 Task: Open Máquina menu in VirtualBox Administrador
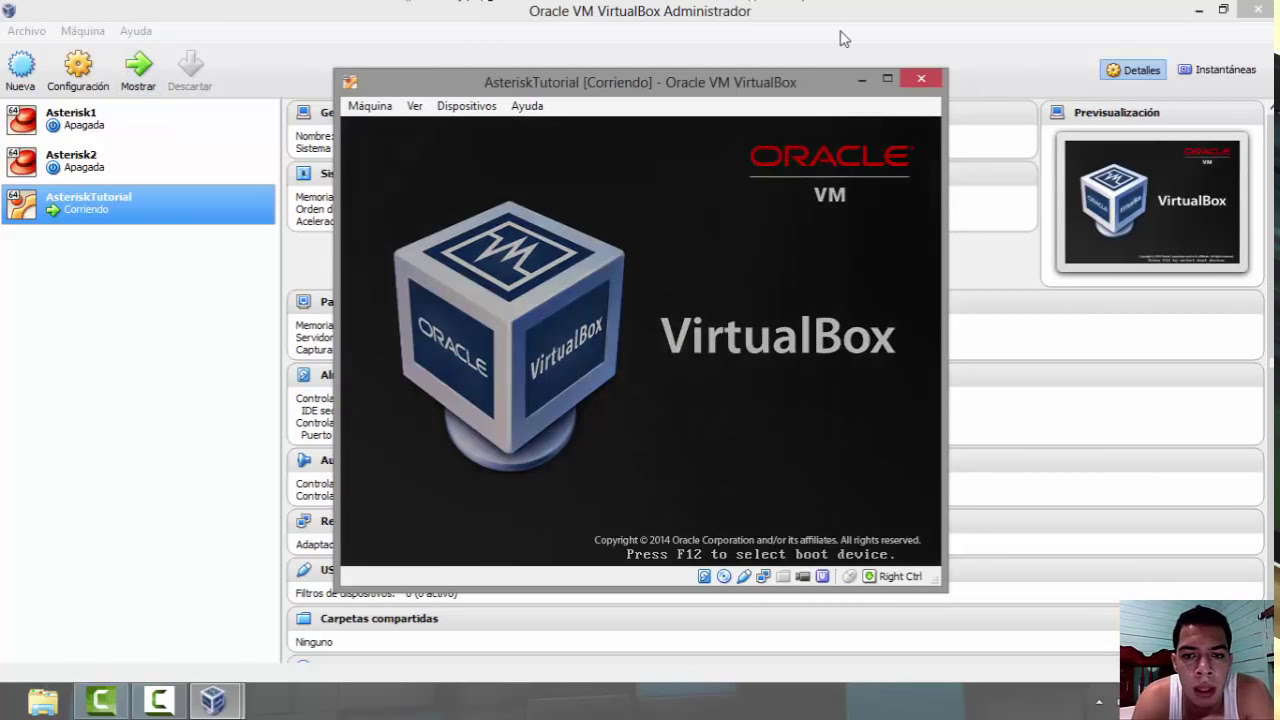click(x=83, y=31)
